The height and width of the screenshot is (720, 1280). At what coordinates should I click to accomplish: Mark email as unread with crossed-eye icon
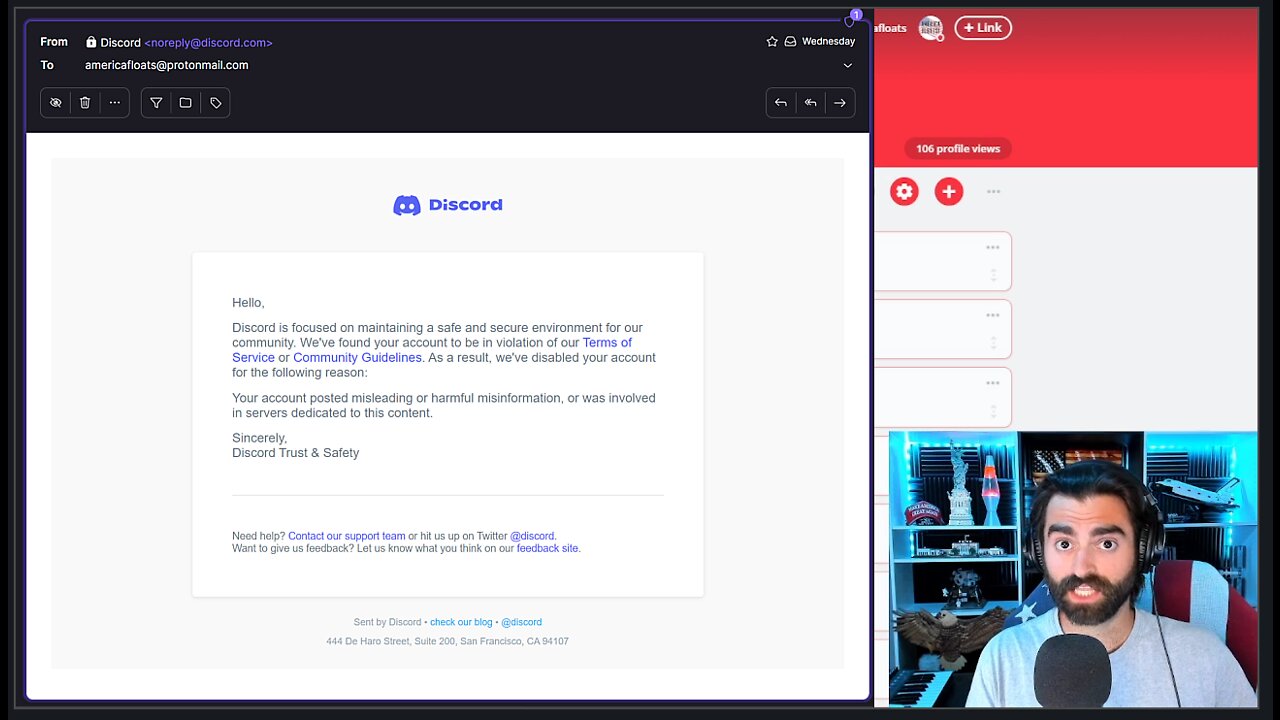pos(56,103)
